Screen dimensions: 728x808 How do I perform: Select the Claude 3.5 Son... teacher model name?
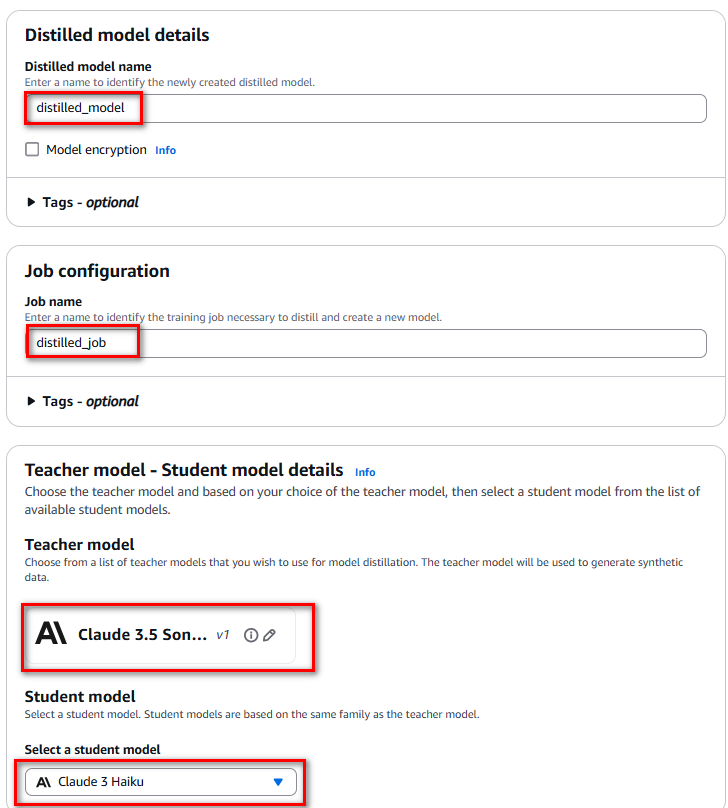[142, 634]
